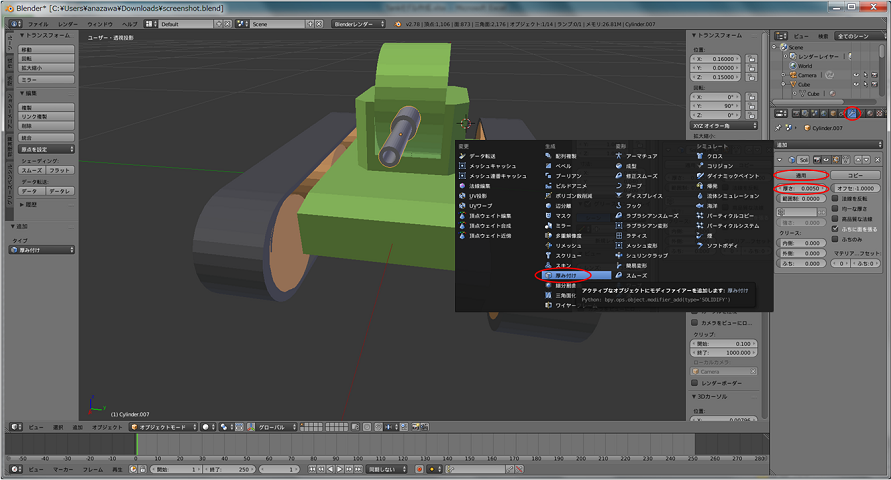Click the Array (配列複製) modifier icon
This screenshot has height=480, width=891.
pyautogui.click(x=549, y=156)
